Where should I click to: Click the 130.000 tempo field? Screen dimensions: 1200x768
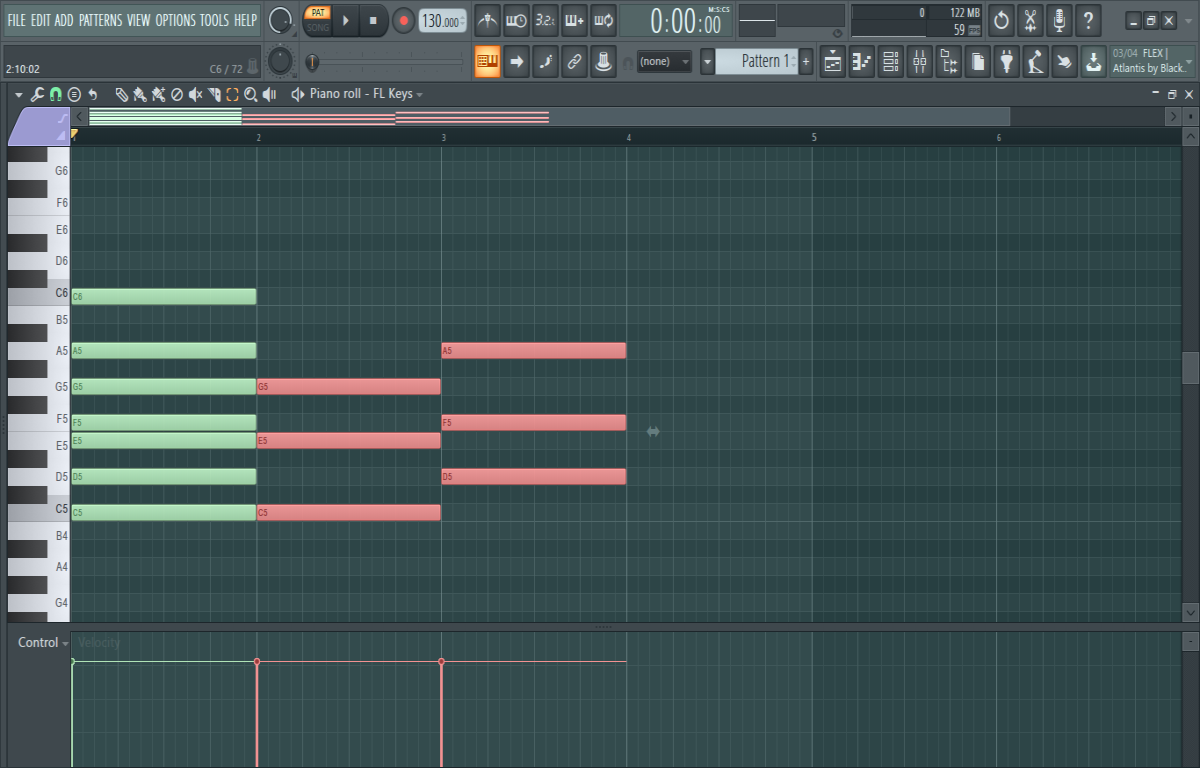[x=442, y=21]
